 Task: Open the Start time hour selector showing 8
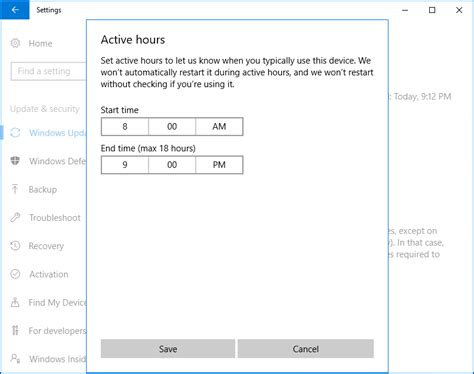tap(125, 127)
